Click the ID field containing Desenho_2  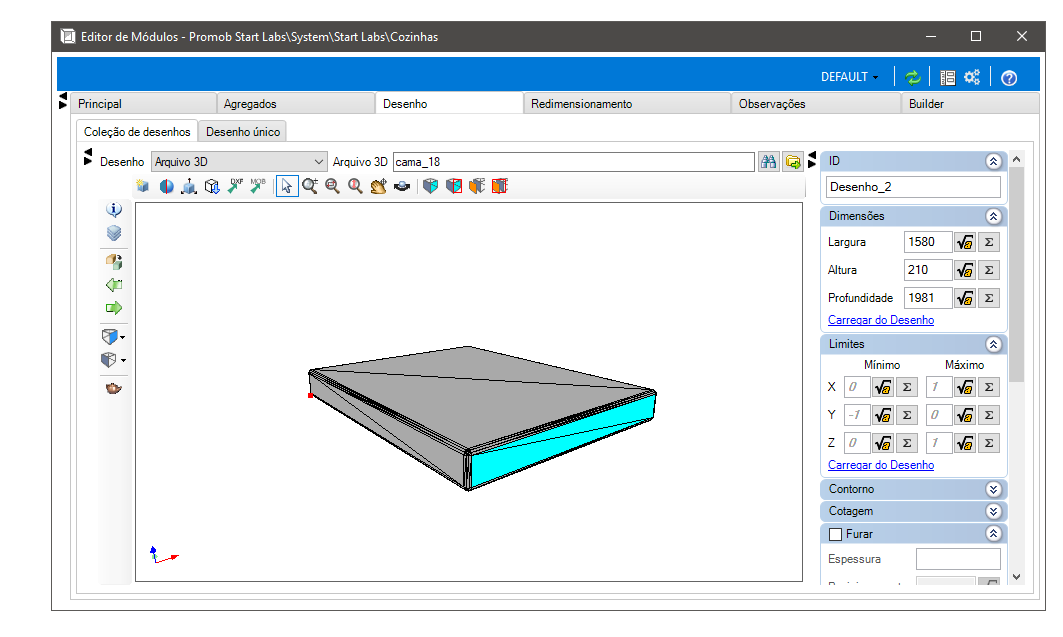913,187
